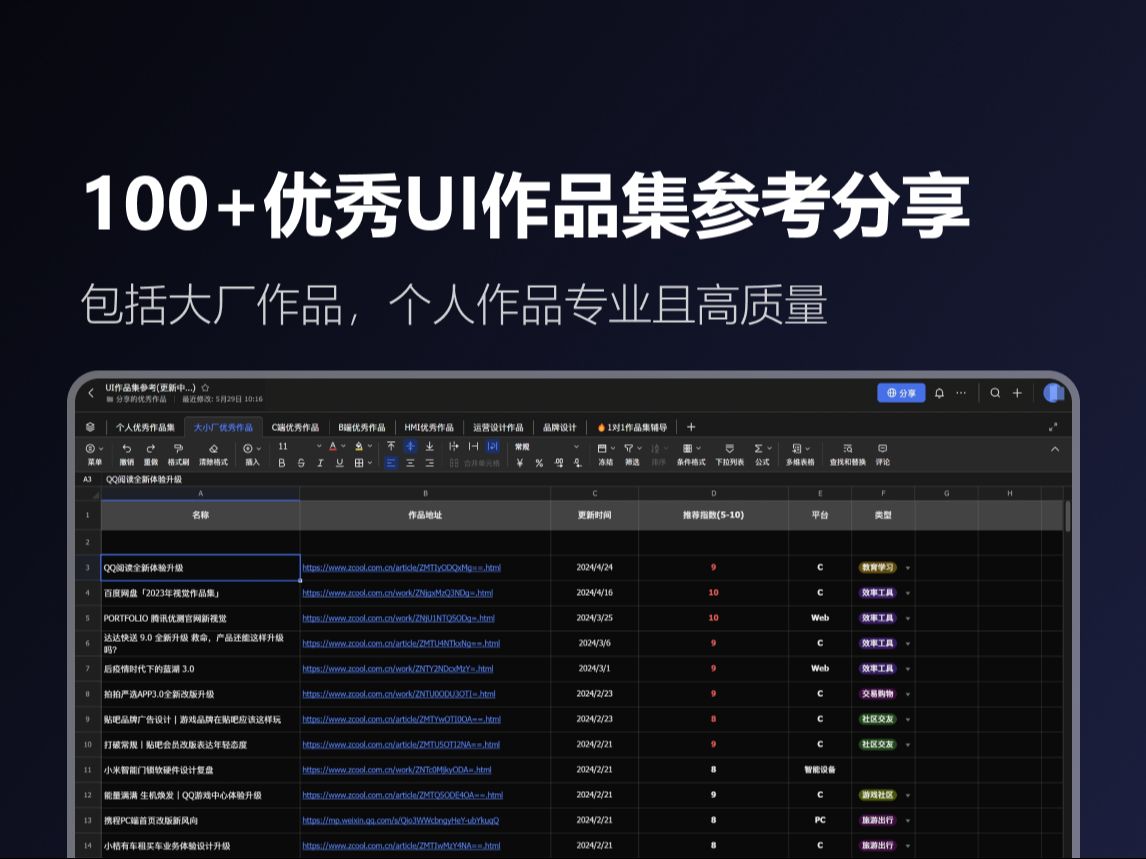Switch to the 1对1作品集辅导 tab
Screen dimensions: 1146x859
click(x=633, y=427)
